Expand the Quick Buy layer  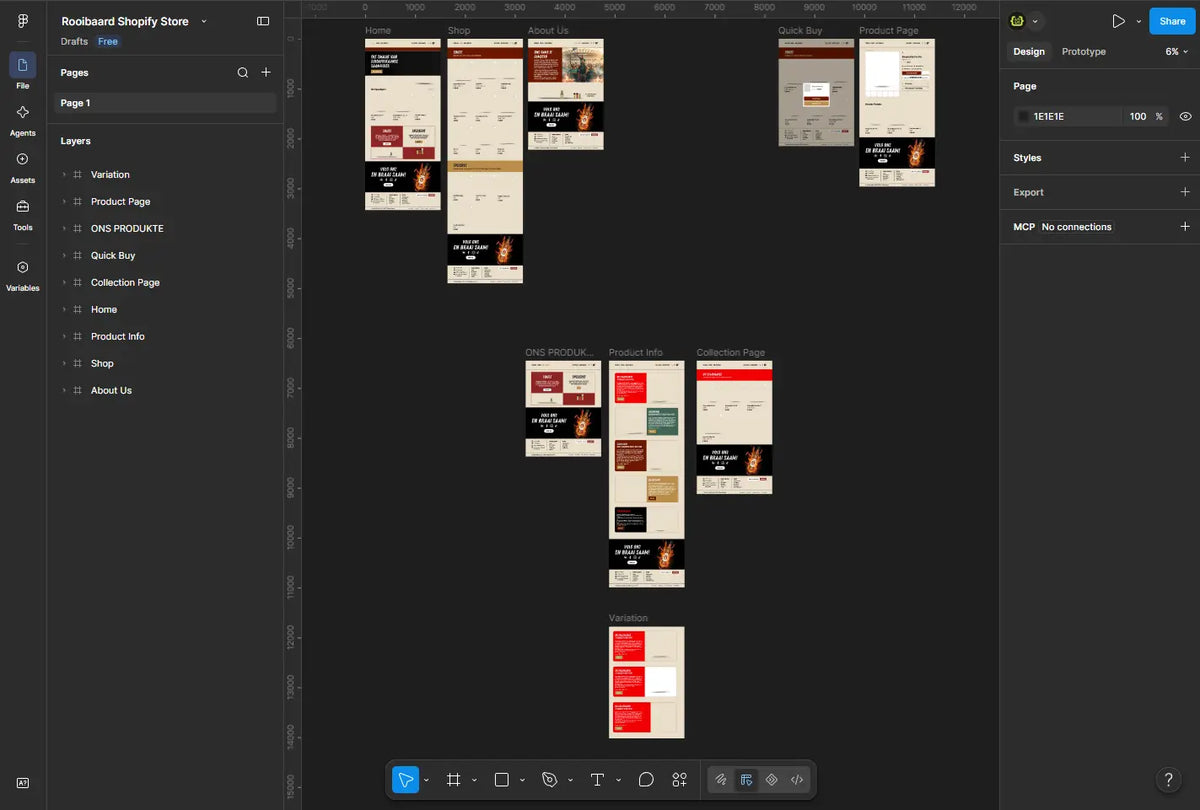(64, 255)
